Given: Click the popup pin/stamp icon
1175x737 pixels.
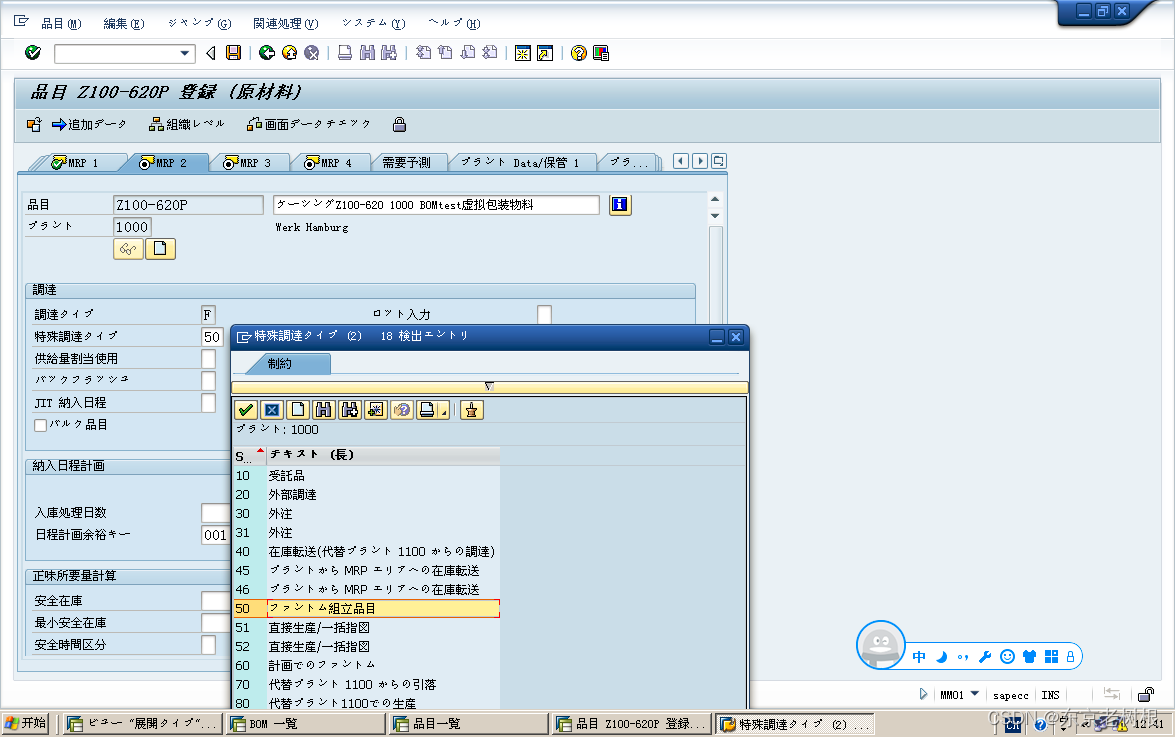Looking at the screenshot, I should 471,410.
